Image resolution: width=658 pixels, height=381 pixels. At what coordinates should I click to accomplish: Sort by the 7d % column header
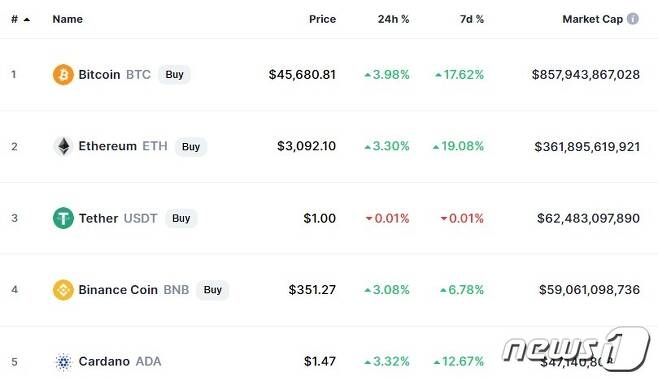click(x=472, y=19)
